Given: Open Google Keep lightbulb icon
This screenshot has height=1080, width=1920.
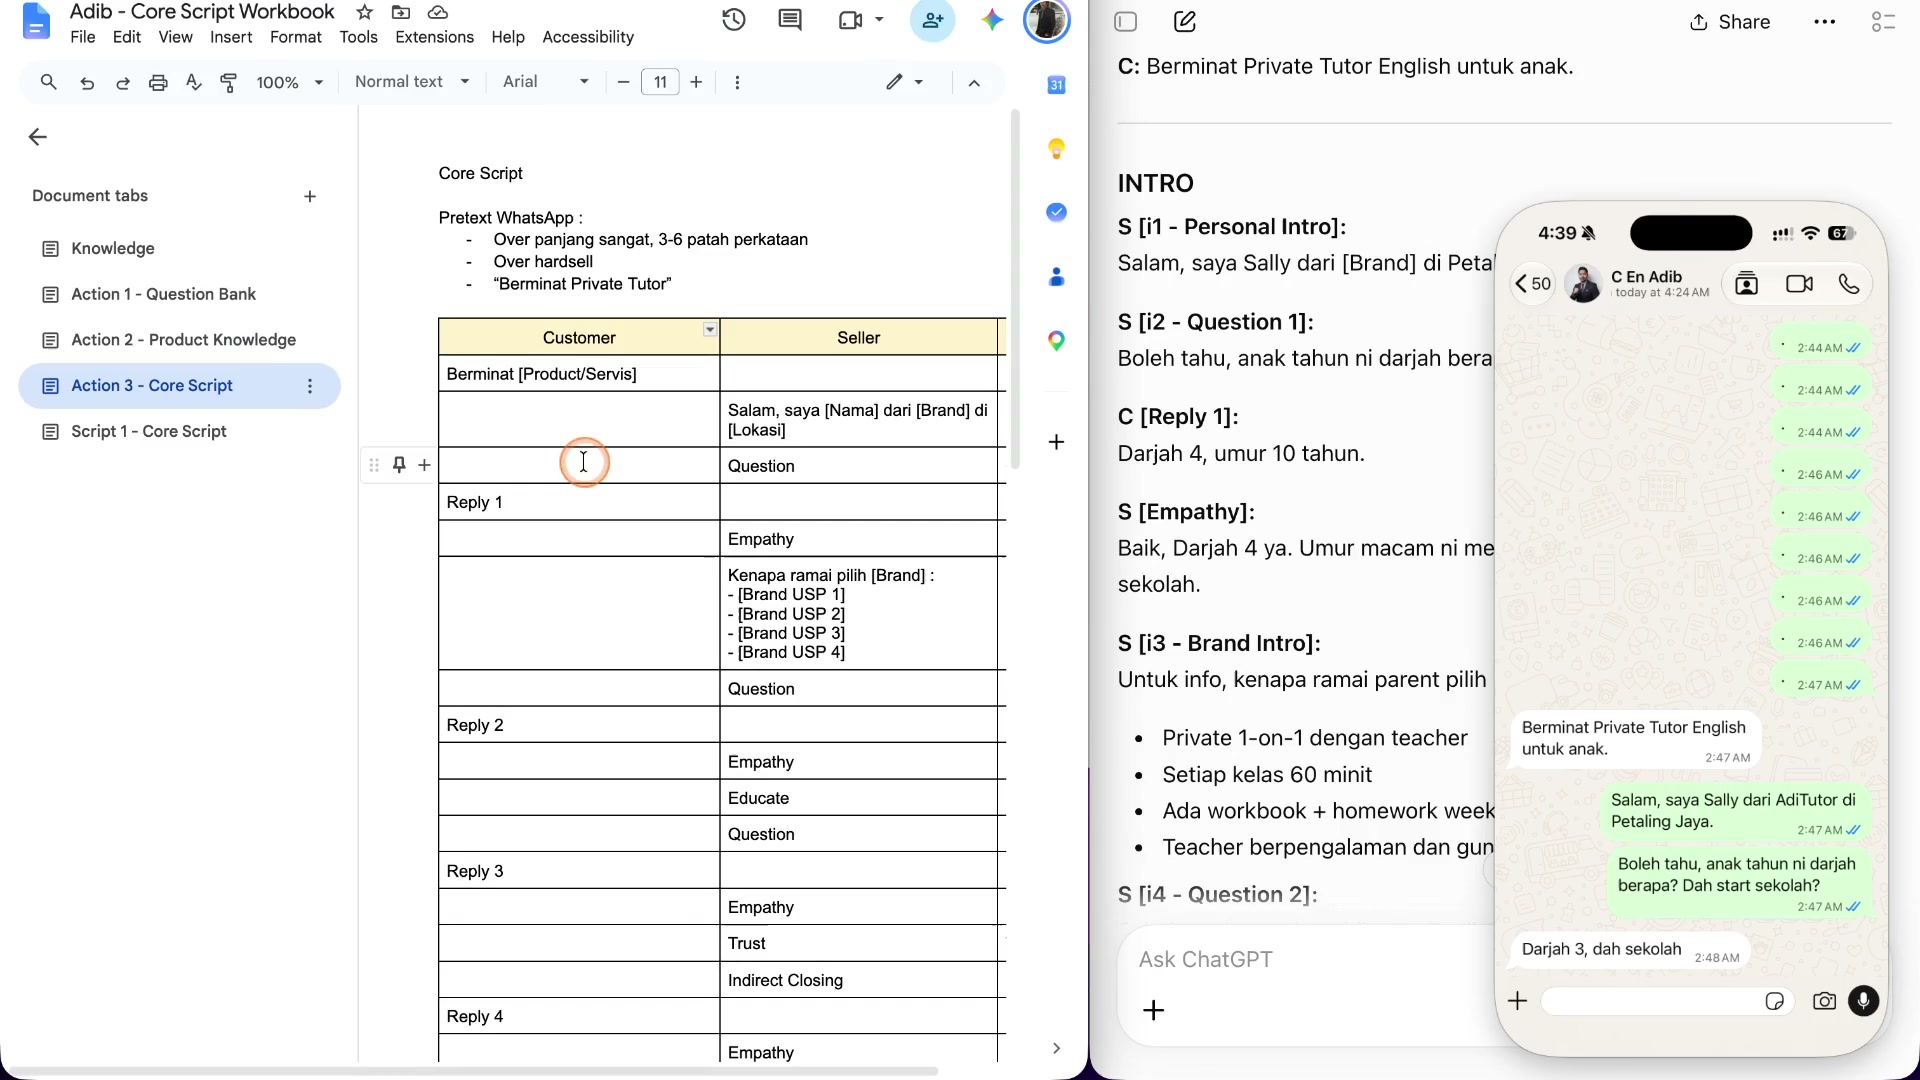Looking at the screenshot, I should (x=1056, y=149).
